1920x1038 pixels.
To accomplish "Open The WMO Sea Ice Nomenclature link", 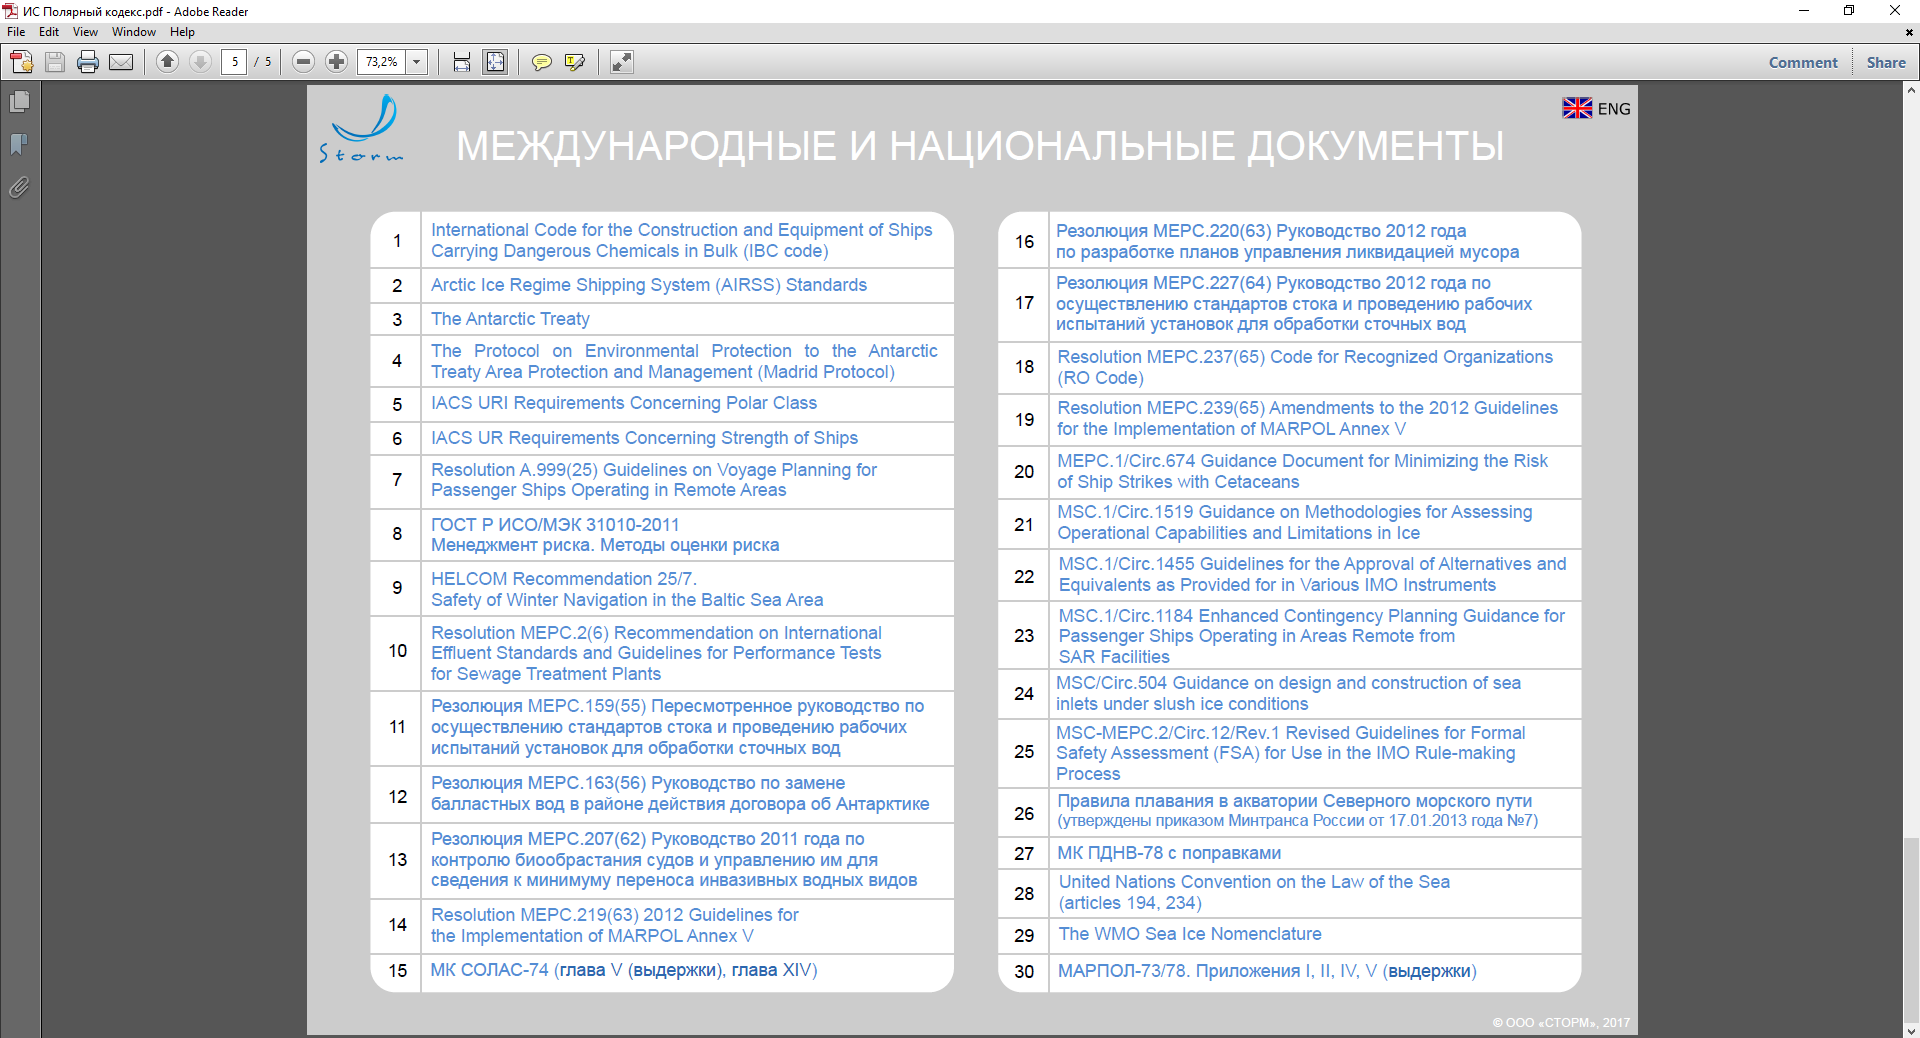I will coord(1190,934).
